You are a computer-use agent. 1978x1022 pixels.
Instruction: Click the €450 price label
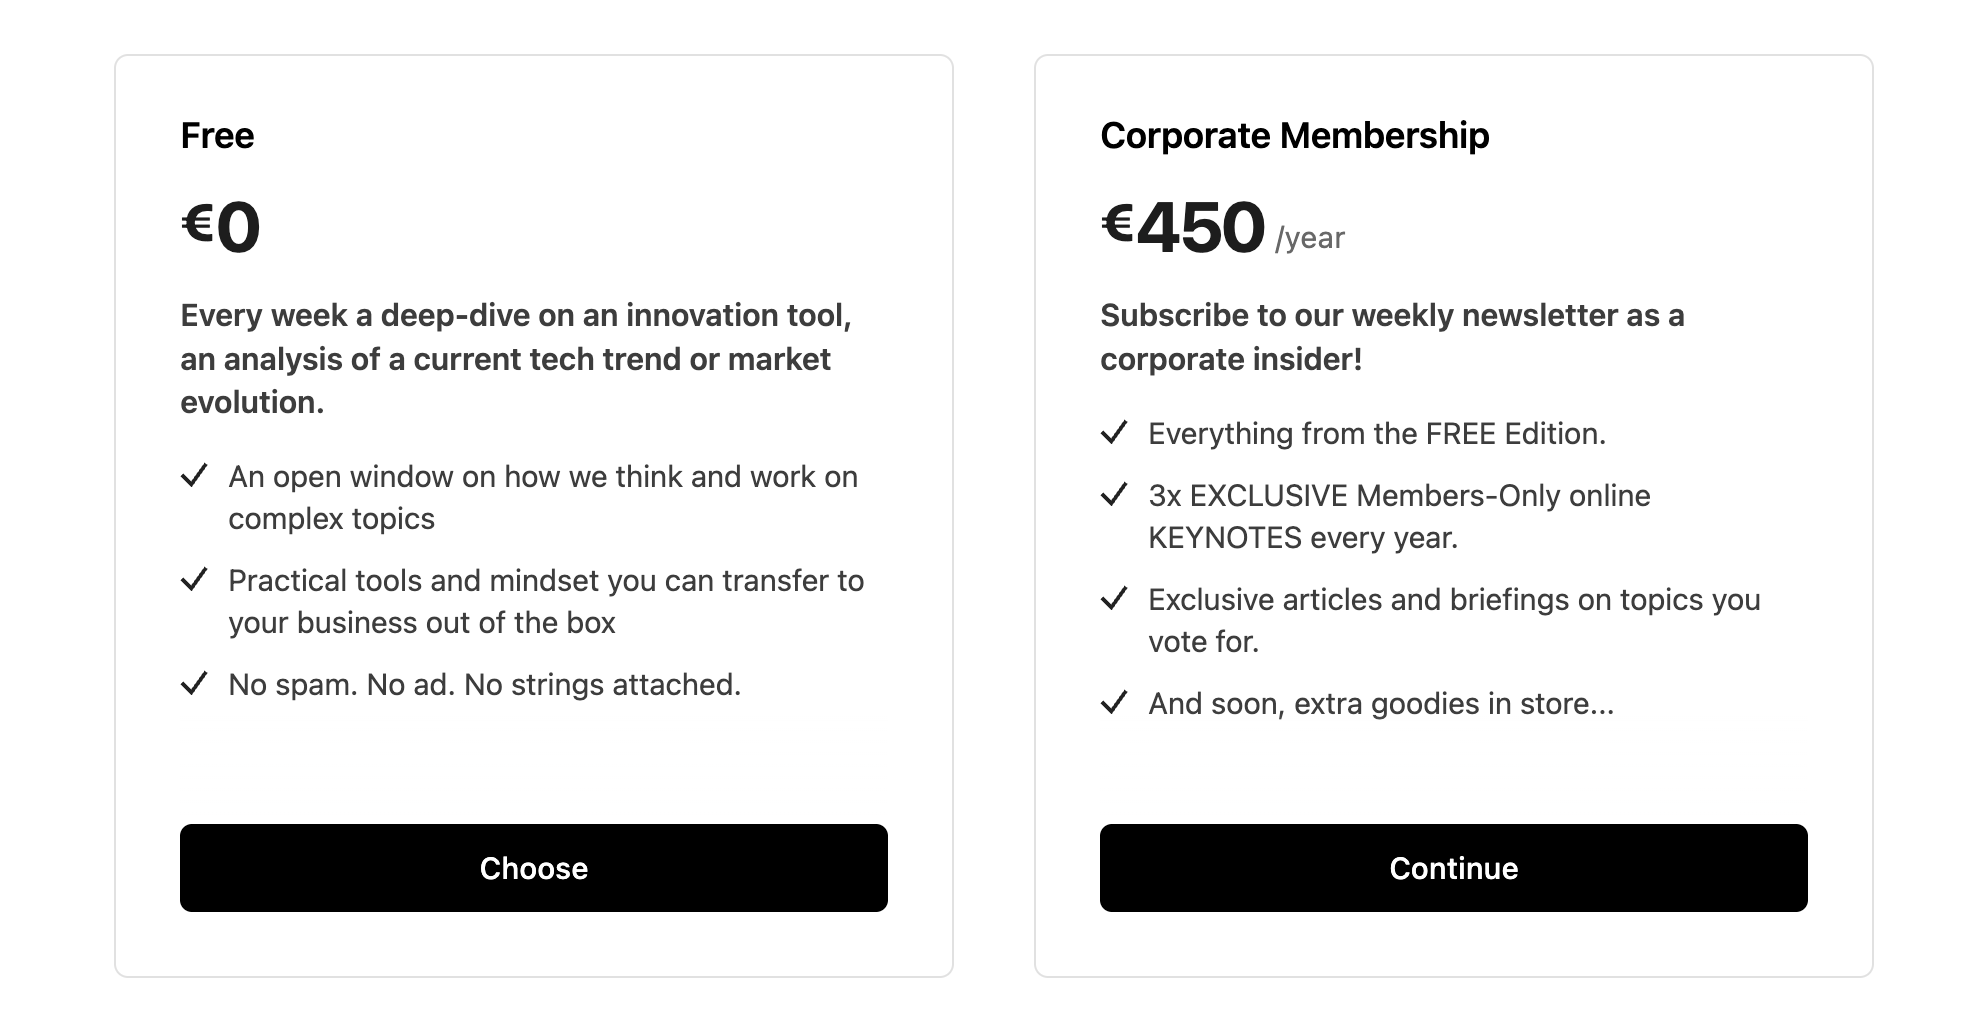tap(1183, 226)
